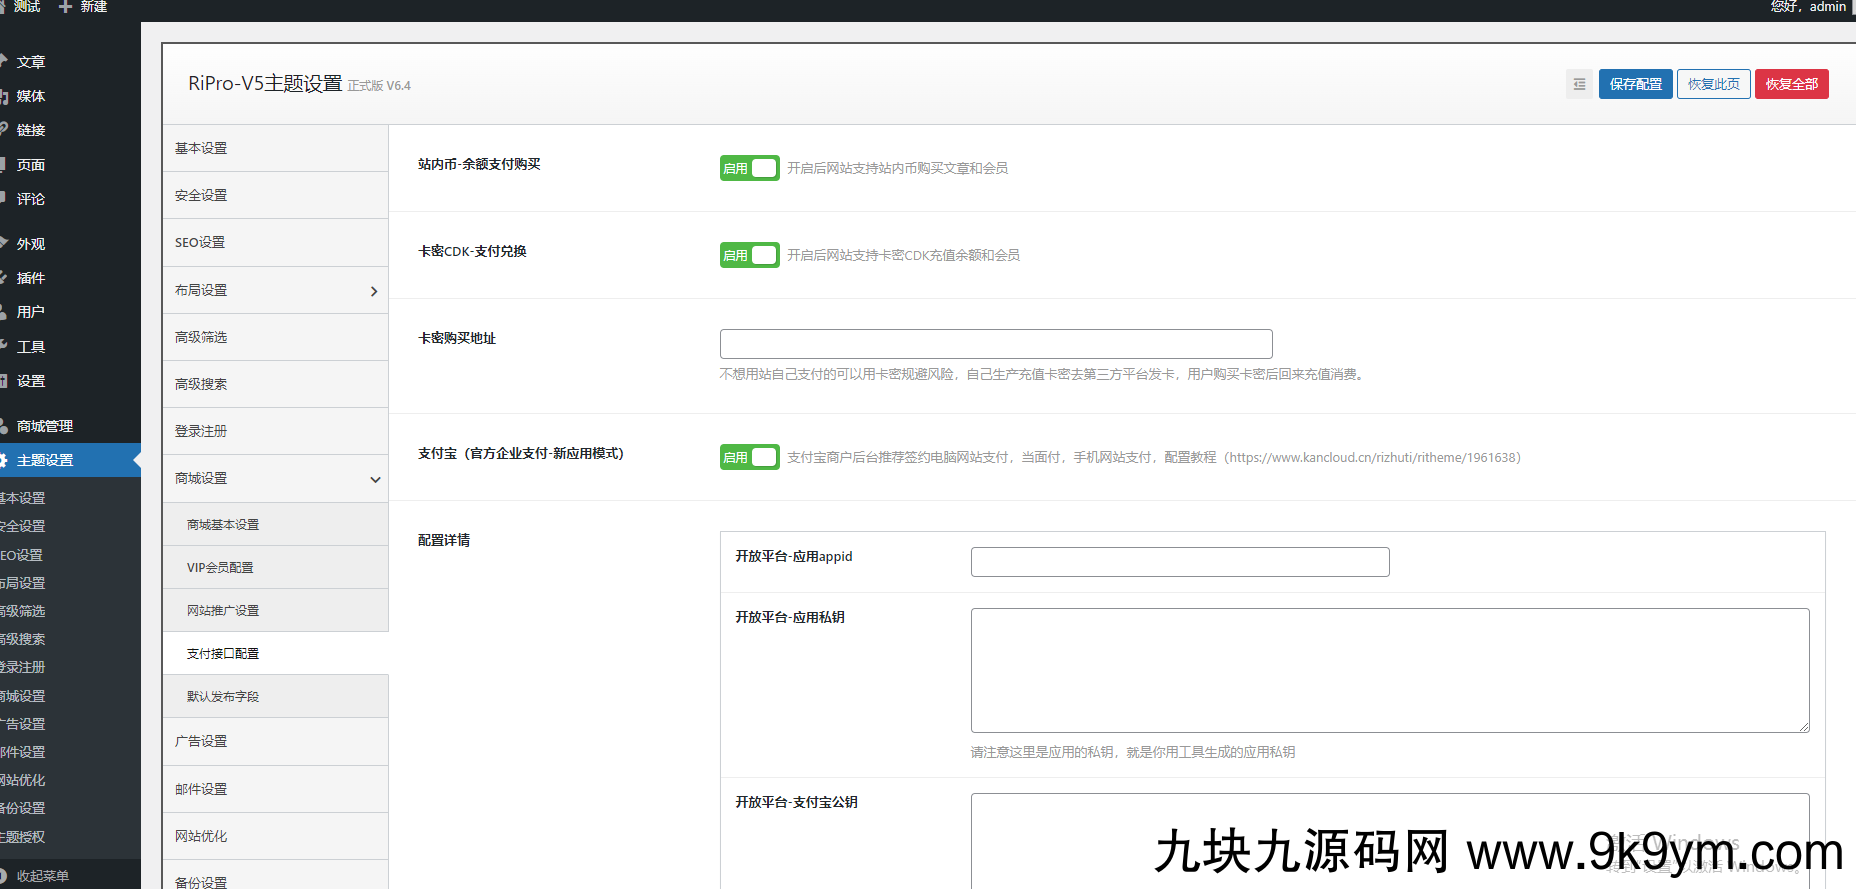
Task: Switch to the SEO设置 tab
Action: pos(200,242)
